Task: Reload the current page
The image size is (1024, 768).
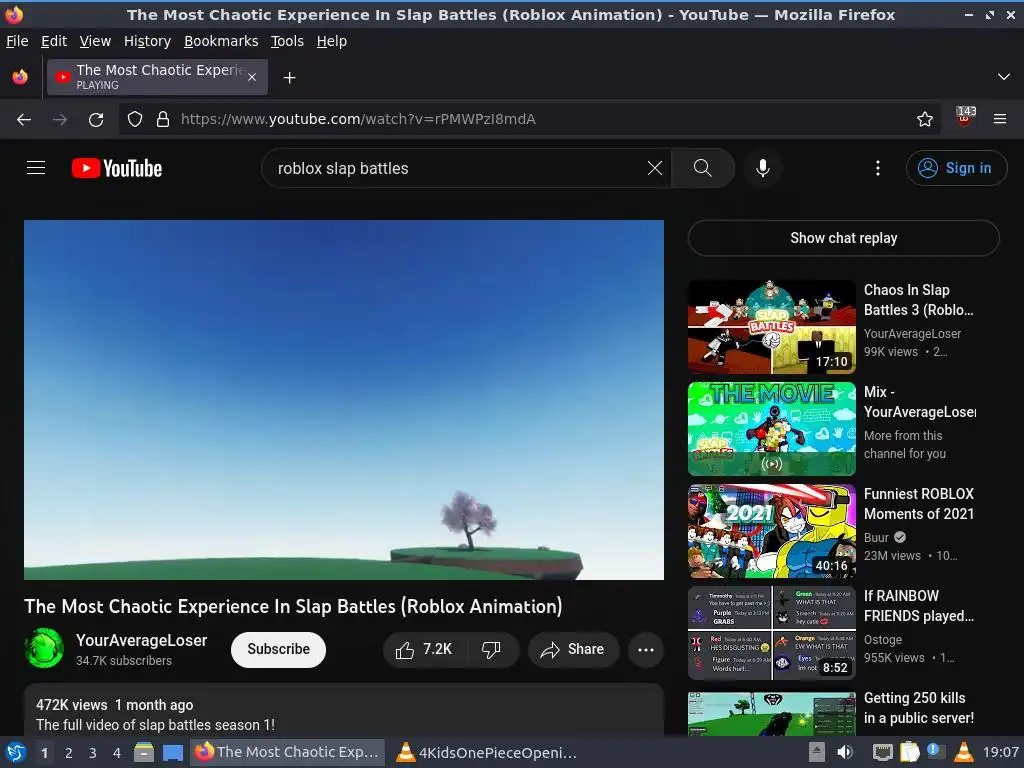Action: click(96, 120)
